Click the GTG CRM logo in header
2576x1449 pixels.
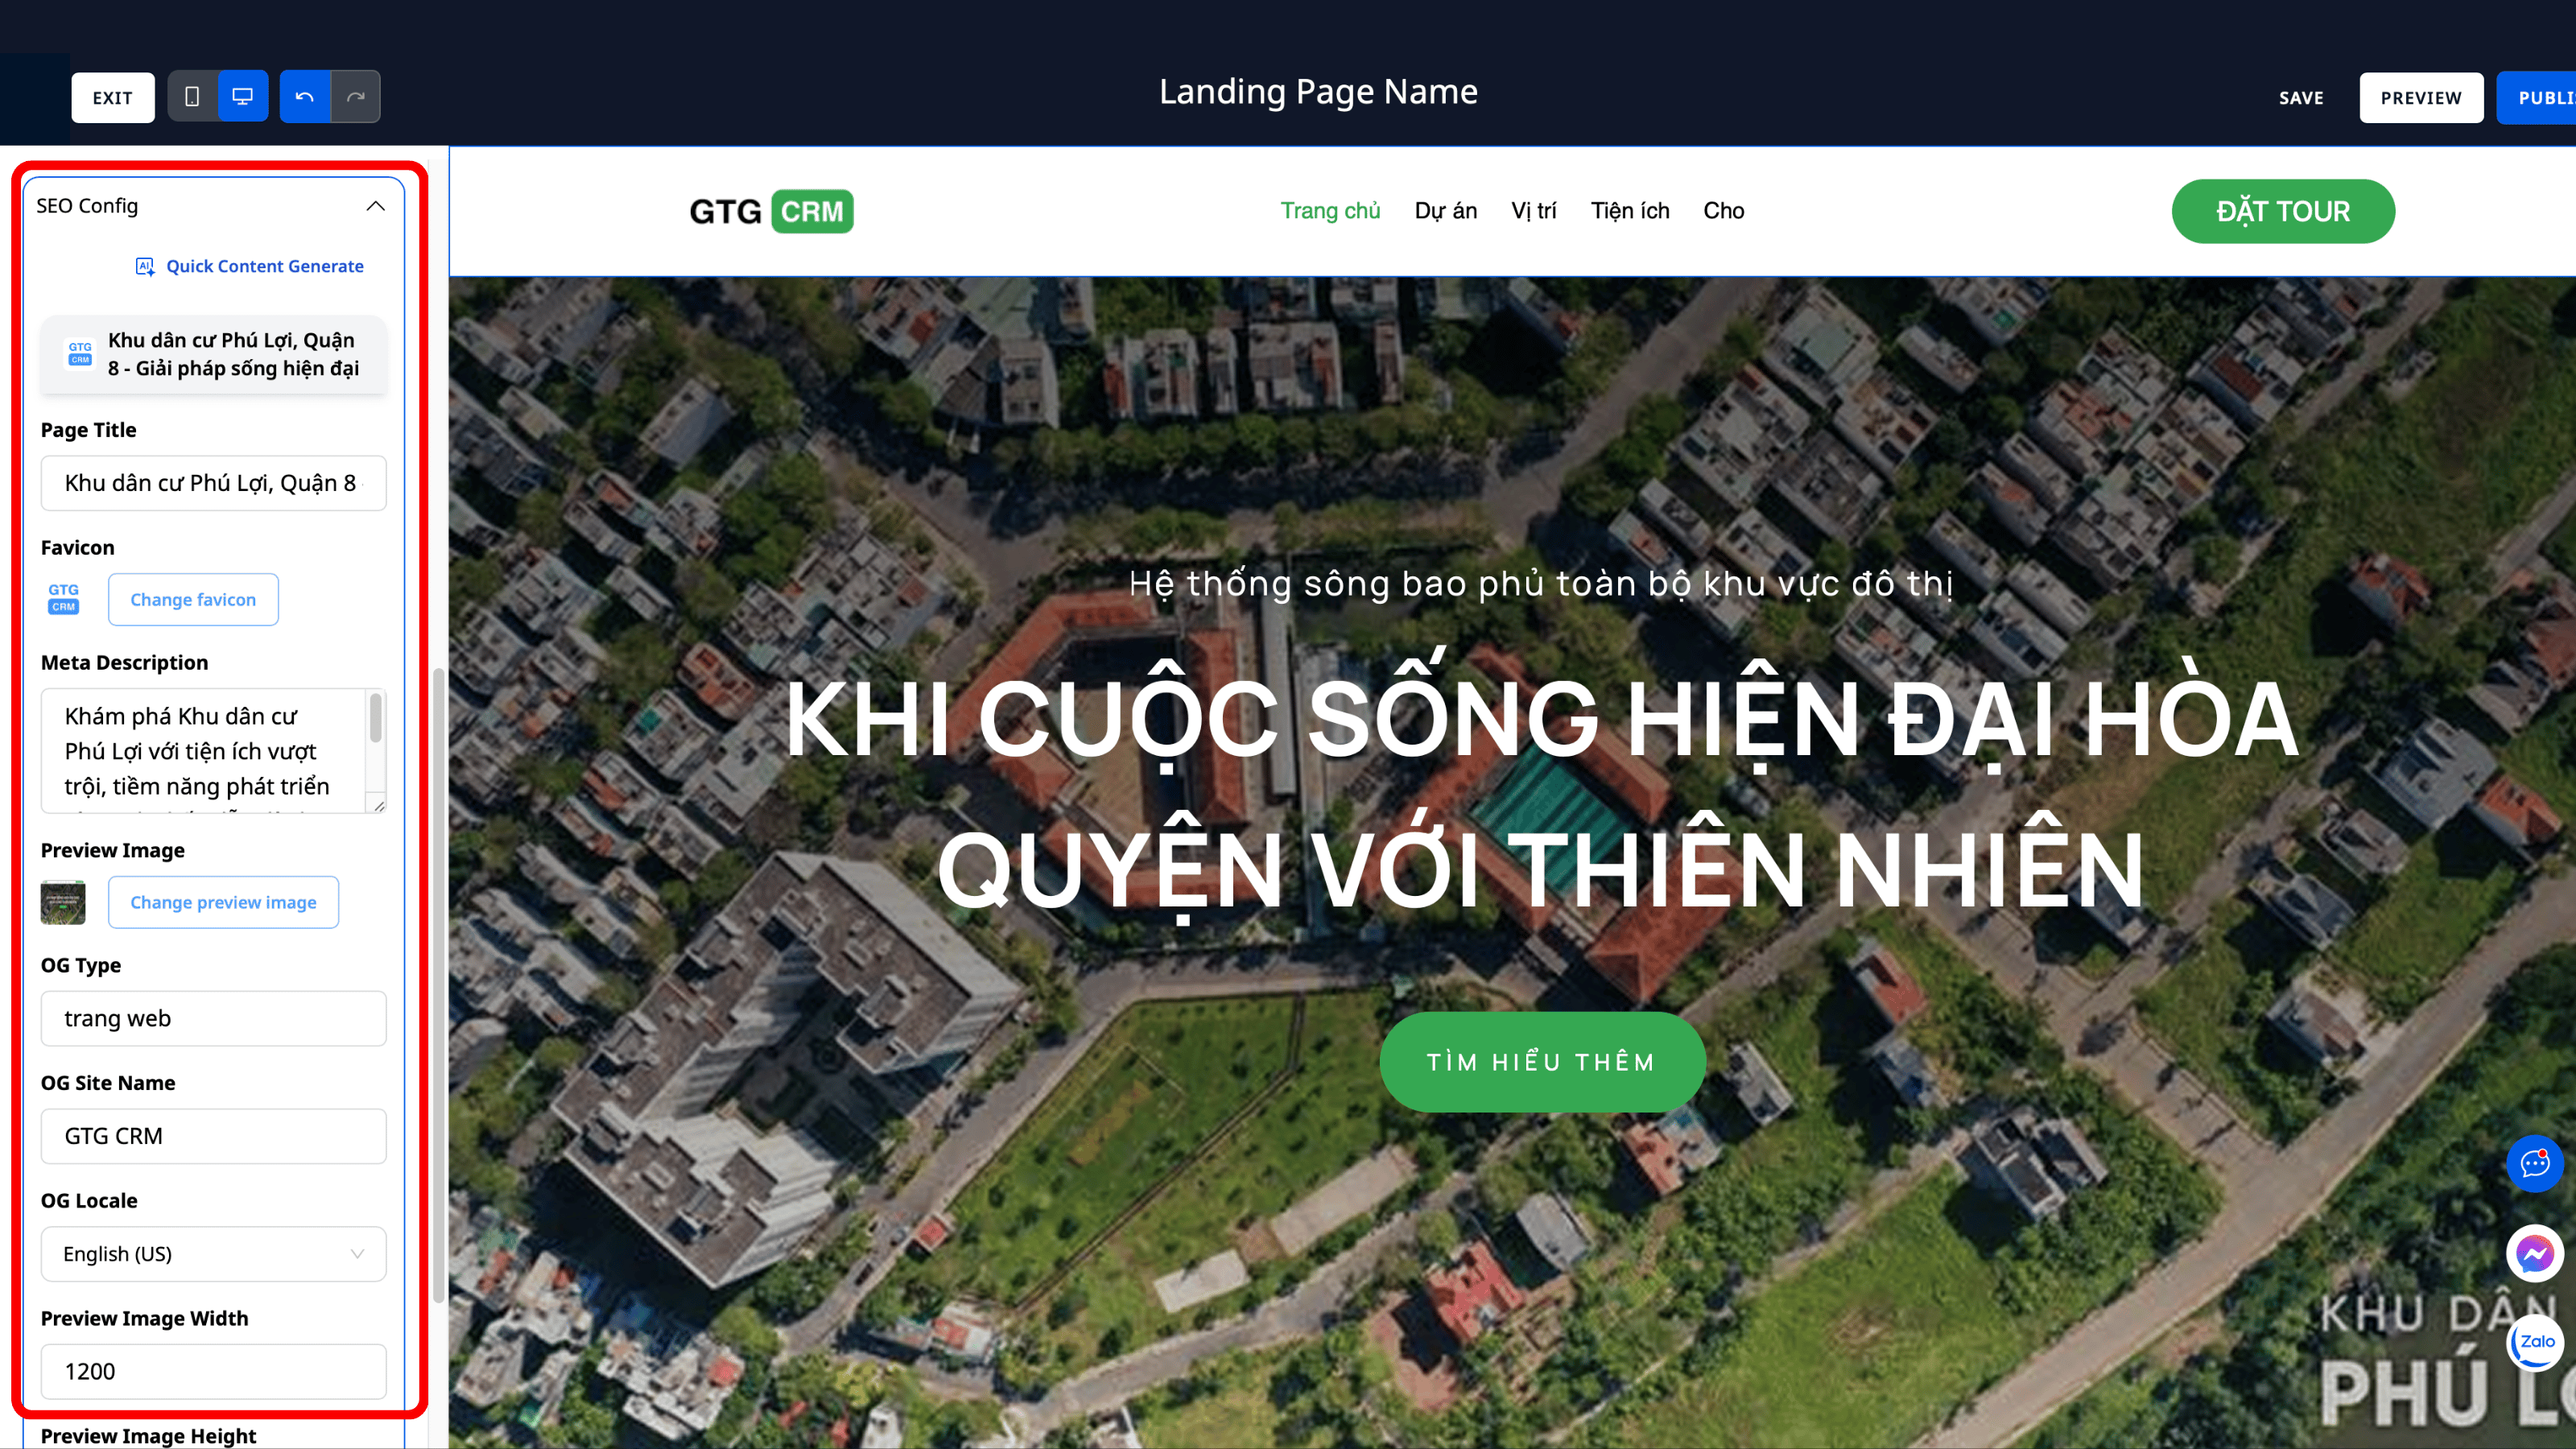(x=771, y=211)
